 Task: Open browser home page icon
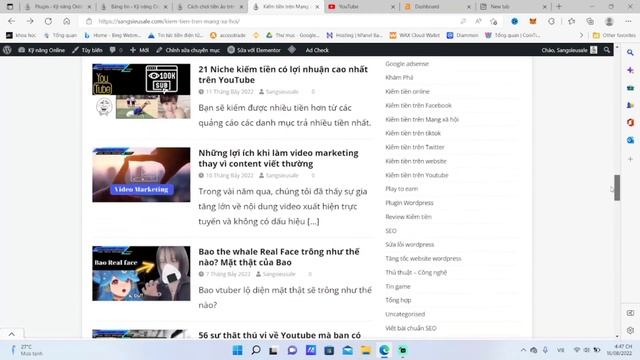[67, 21]
